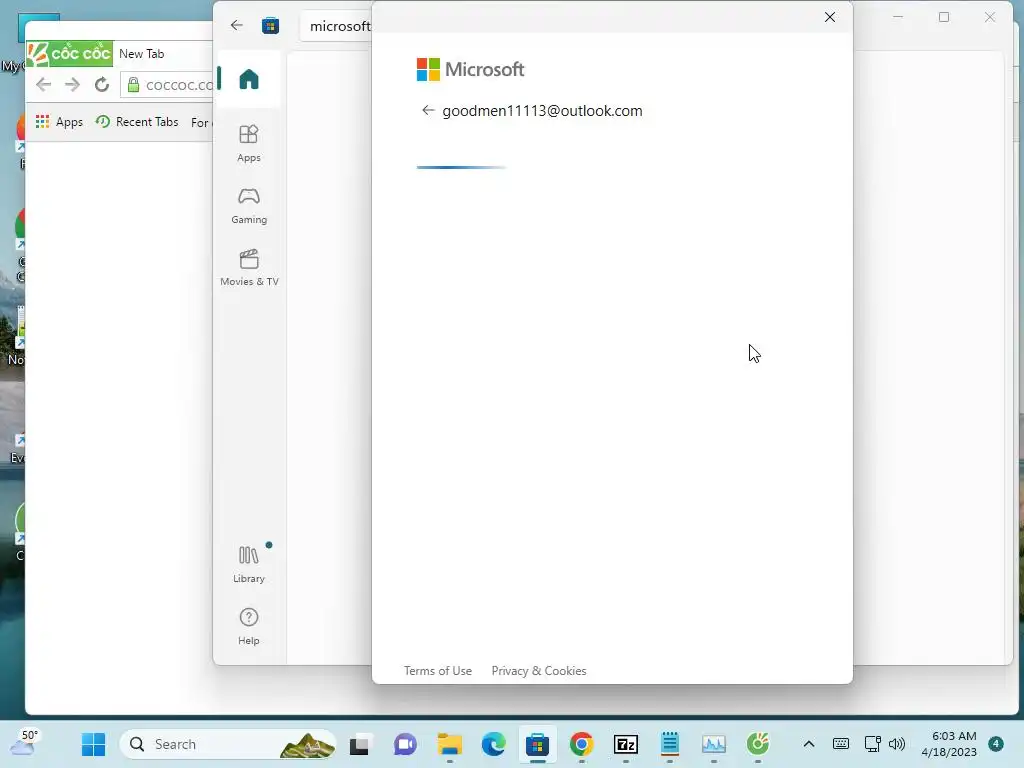Go forward in Cốc Cốc browser
The image size is (1024, 768).
[72, 84]
